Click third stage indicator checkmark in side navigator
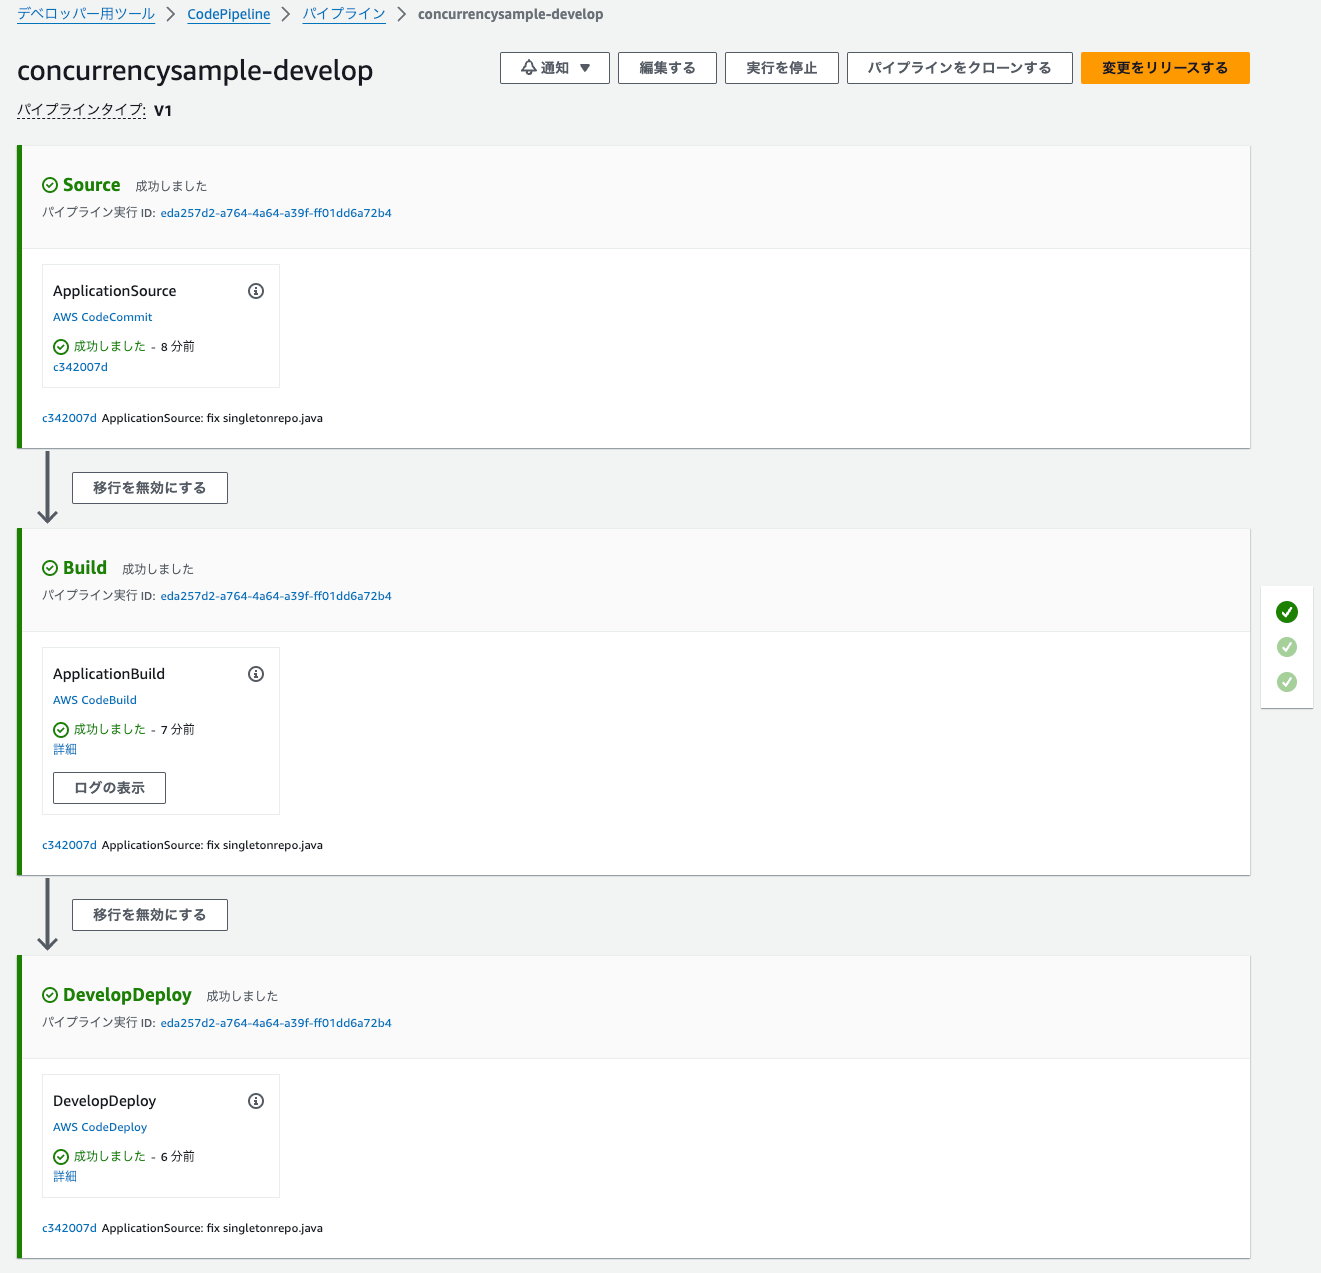The image size is (1321, 1273). click(1287, 682)
